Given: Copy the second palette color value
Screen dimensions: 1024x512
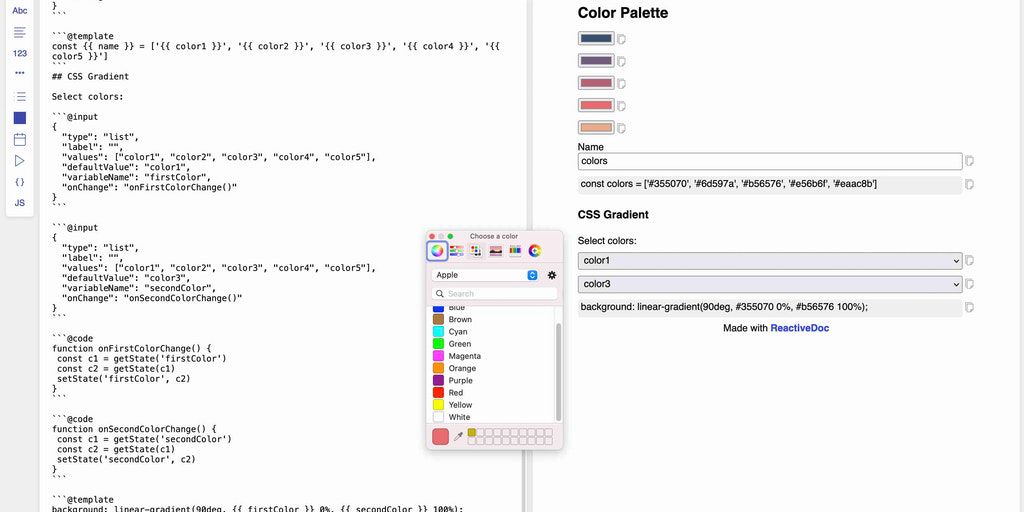Looking at the screenshot, I should tap(622, 61).
